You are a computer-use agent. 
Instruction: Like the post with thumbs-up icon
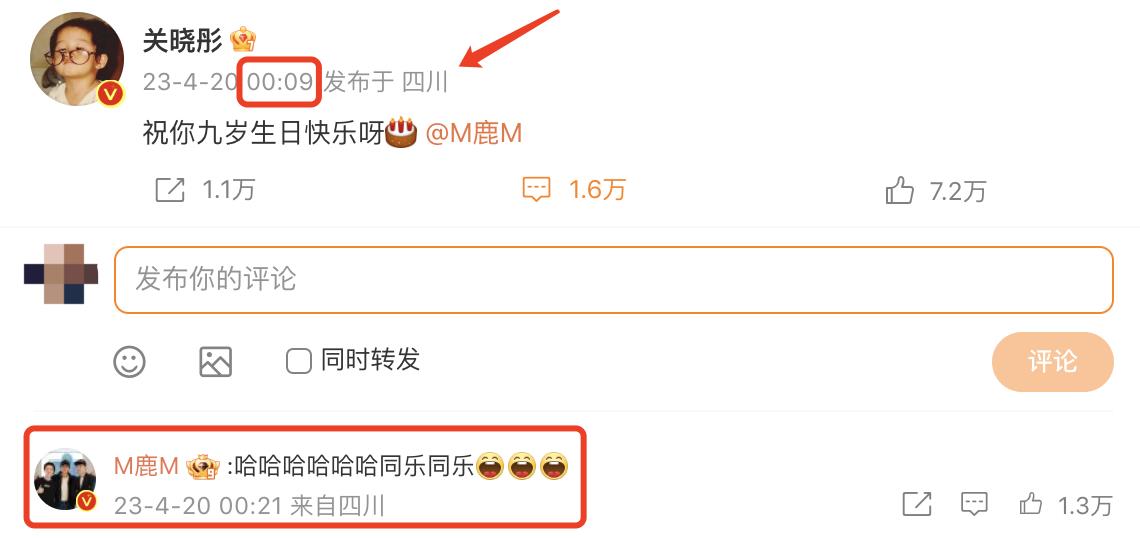(x=899, y=190)
